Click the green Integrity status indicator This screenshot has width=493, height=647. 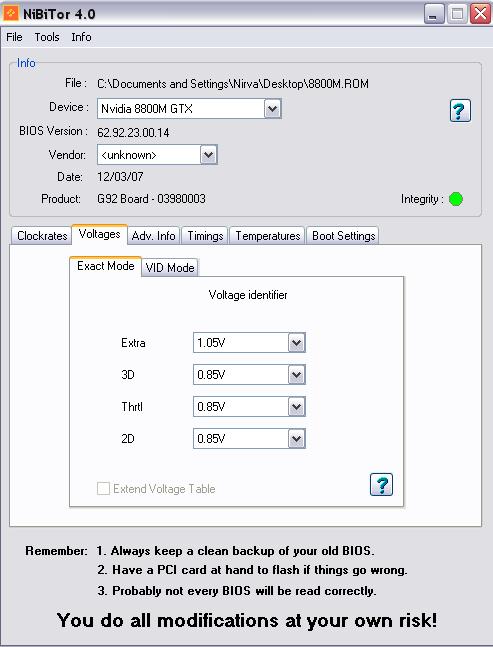[x=455, y=199]
